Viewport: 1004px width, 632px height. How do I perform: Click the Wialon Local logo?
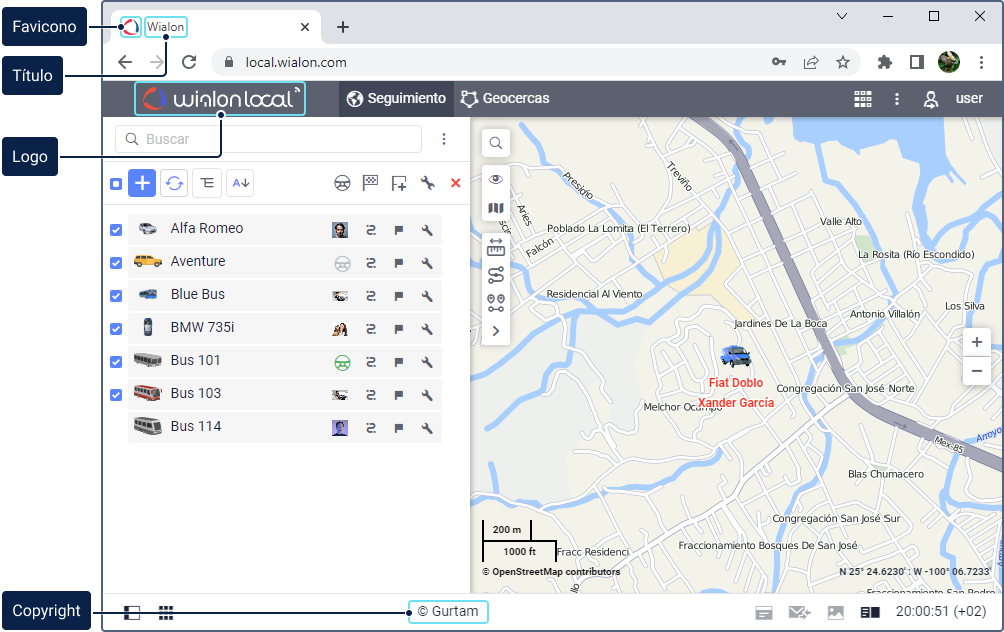[220, 99]
